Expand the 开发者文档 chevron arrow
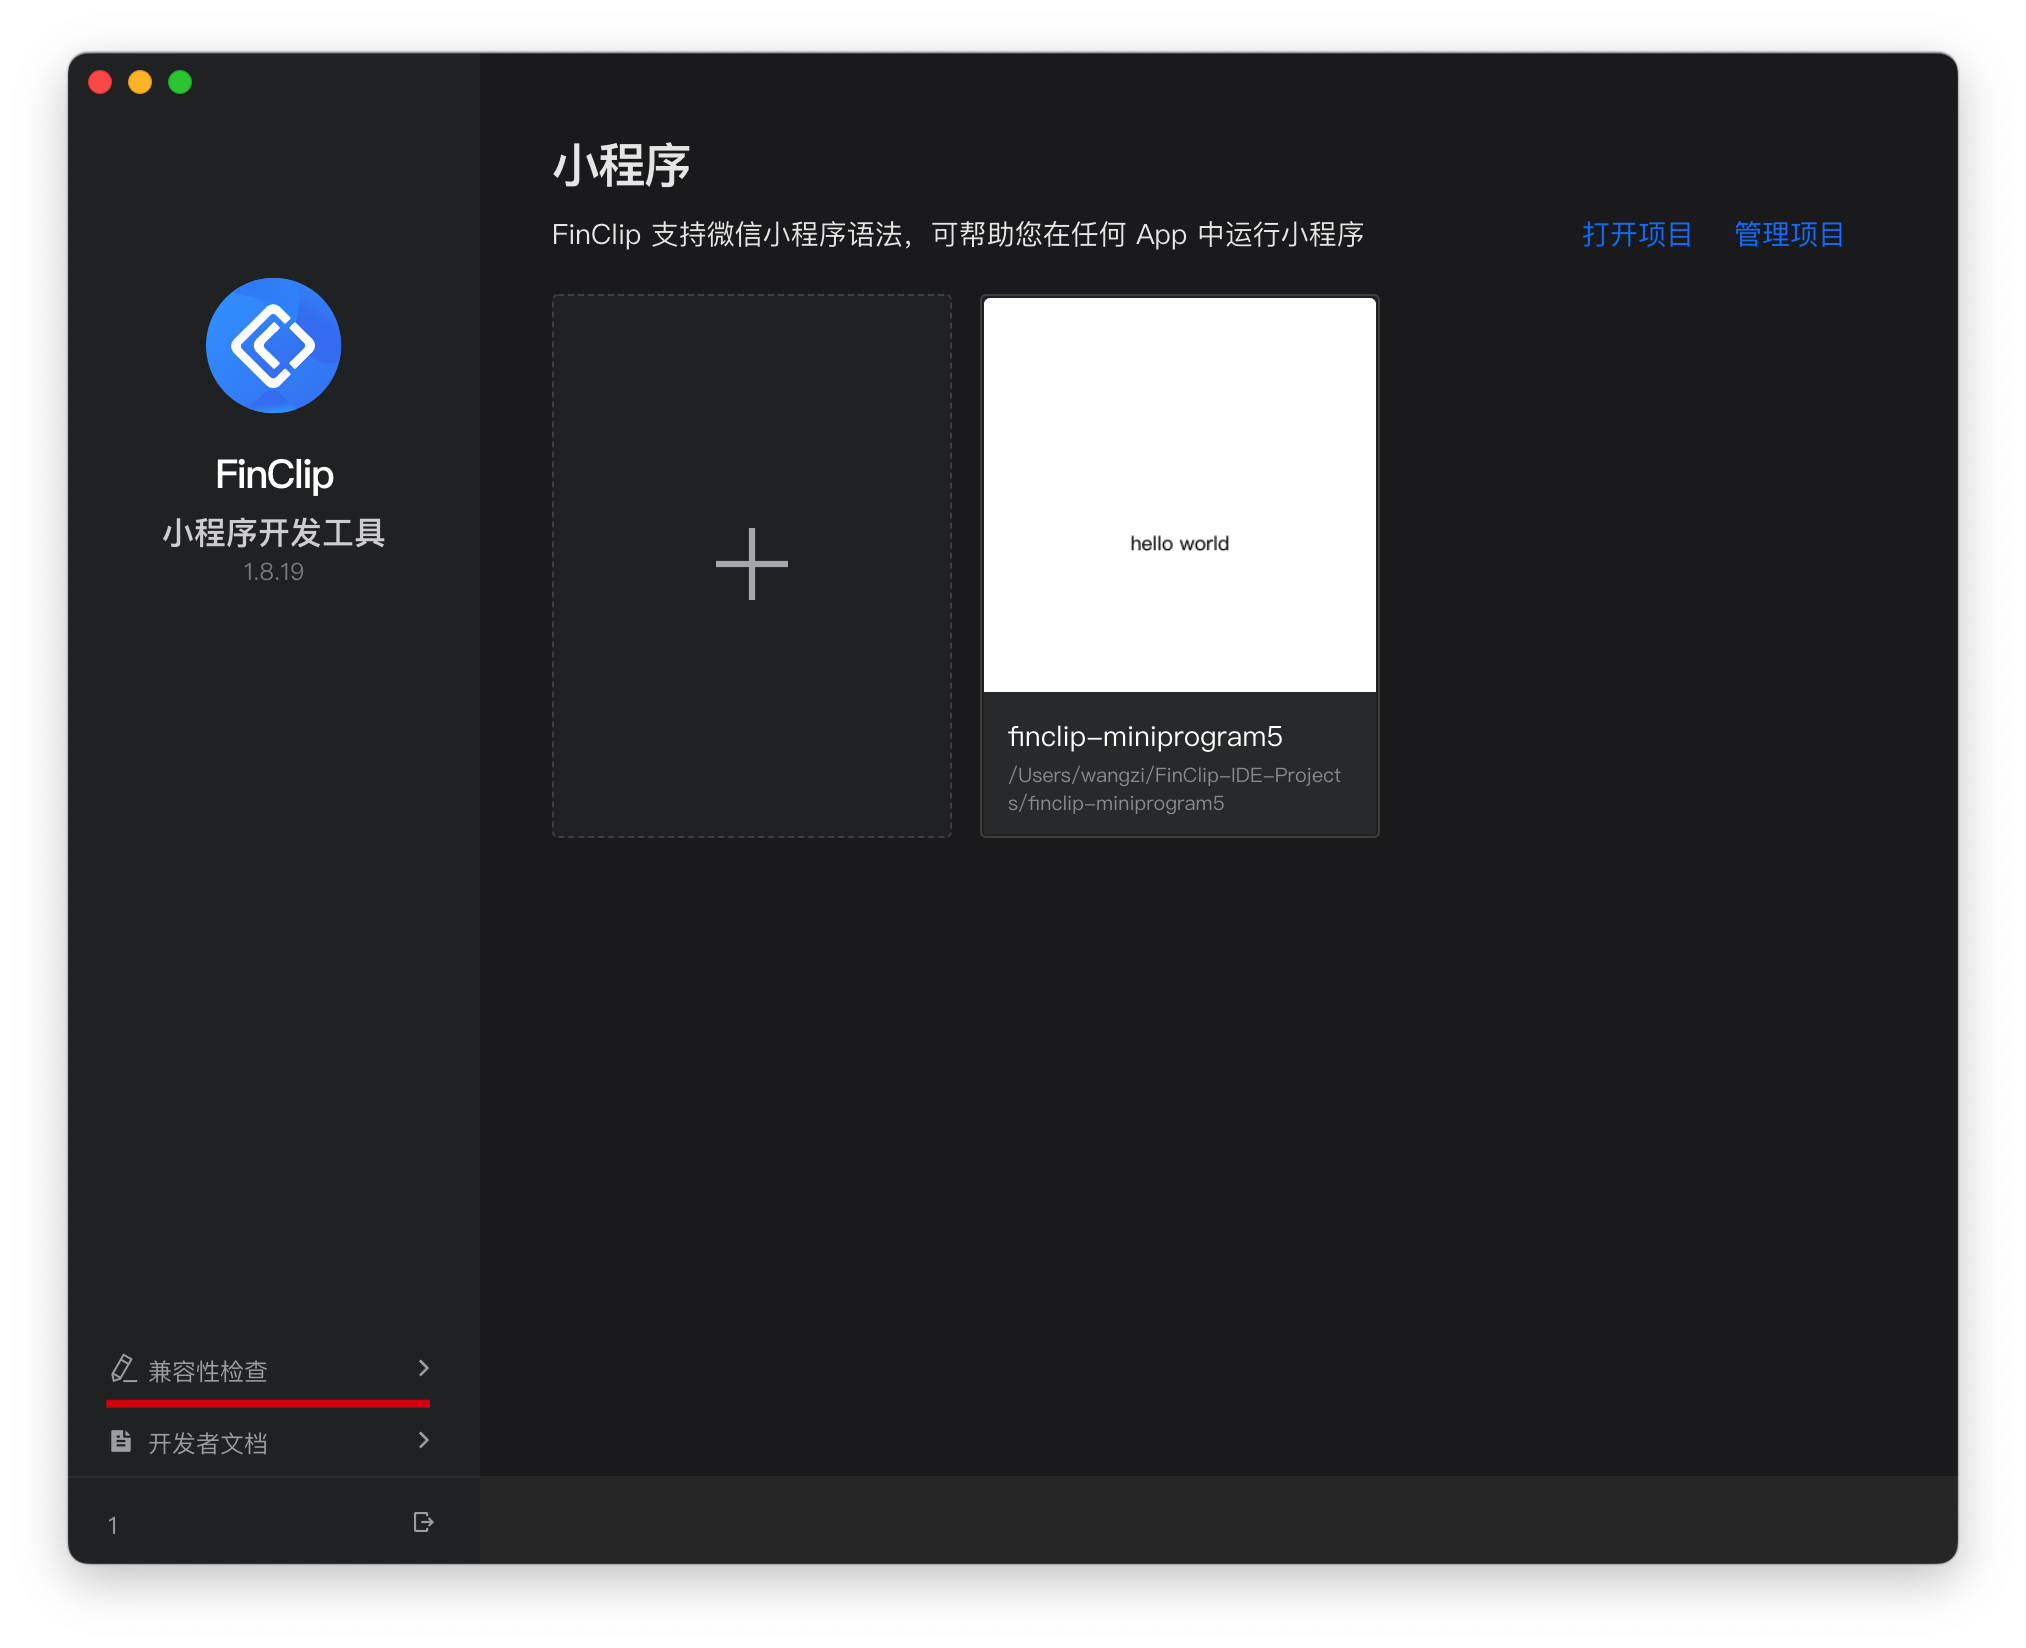2026x1648 pixels. coord(423,1440)
